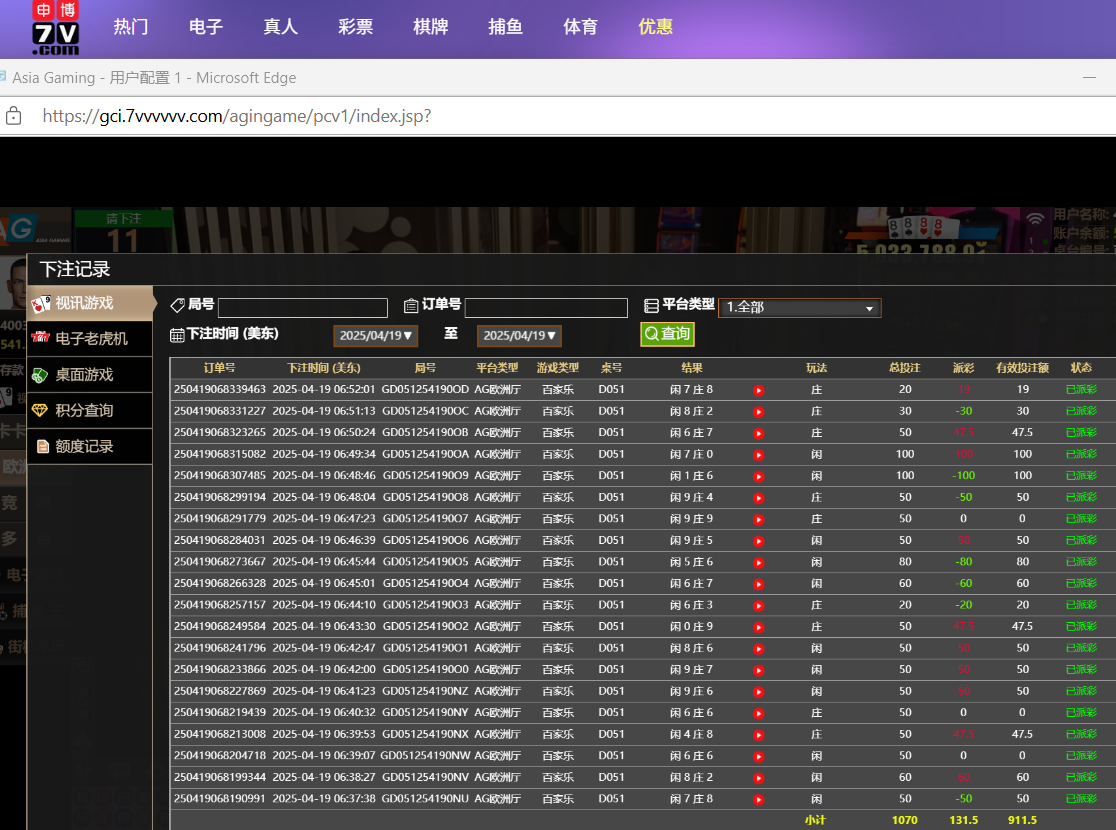Open the end date 2025/04/19 picker
Screen dimensions: 1116x830
(519, 336)
